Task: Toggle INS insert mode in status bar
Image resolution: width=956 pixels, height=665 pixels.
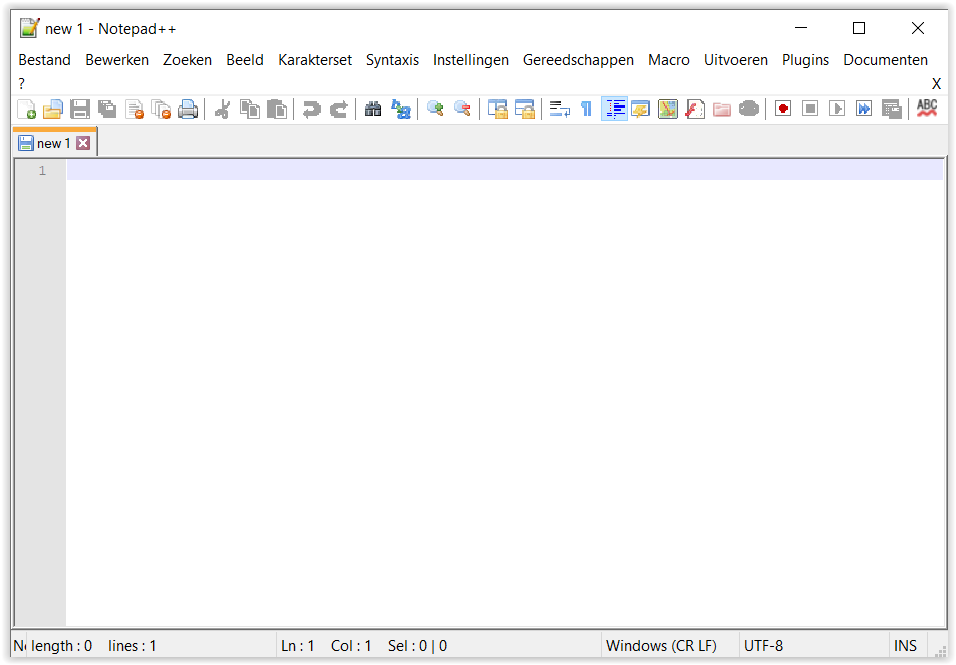Action: coord(905,645)
